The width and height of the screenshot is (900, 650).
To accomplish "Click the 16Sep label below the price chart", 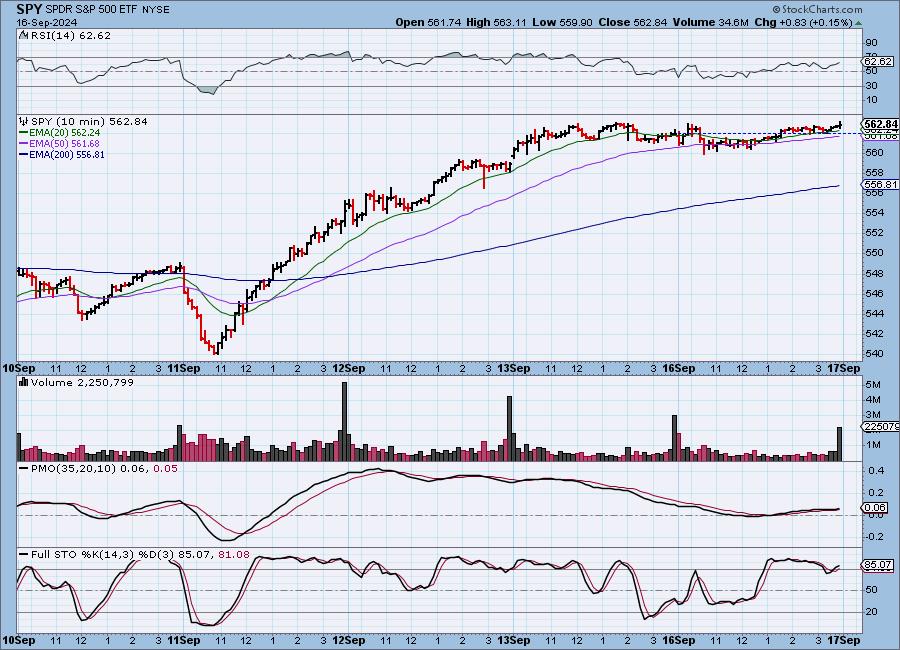I will [x=678, y=369].
